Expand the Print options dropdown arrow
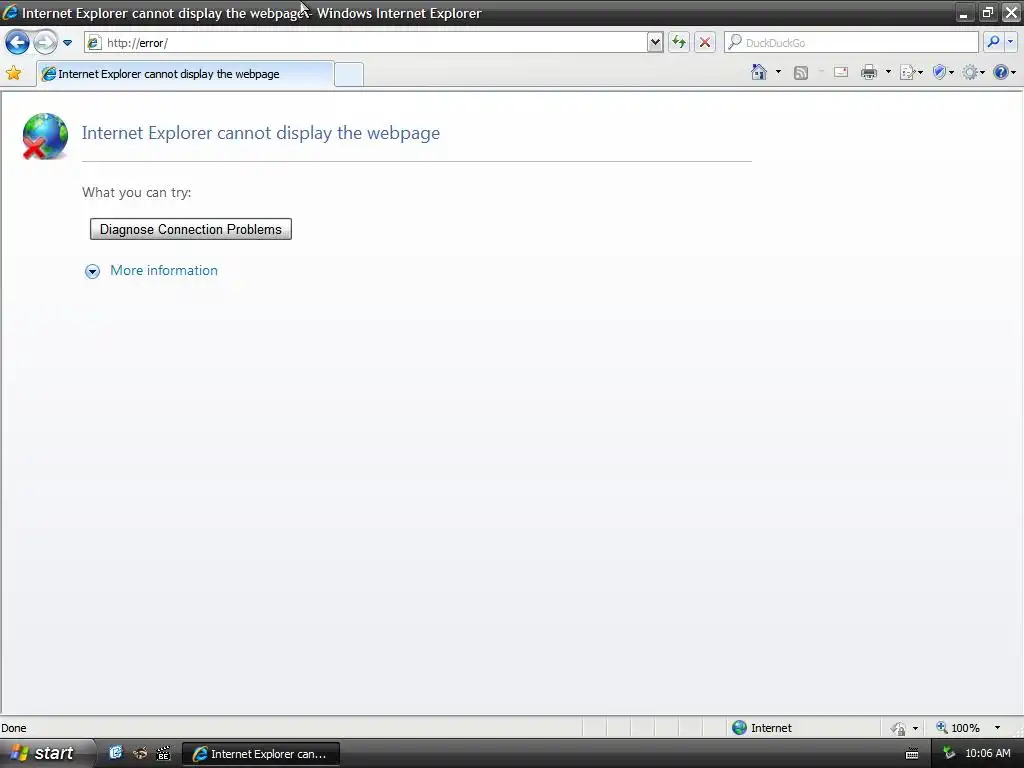This screenshot has height=768, width=1024. (x=888, y=72)
